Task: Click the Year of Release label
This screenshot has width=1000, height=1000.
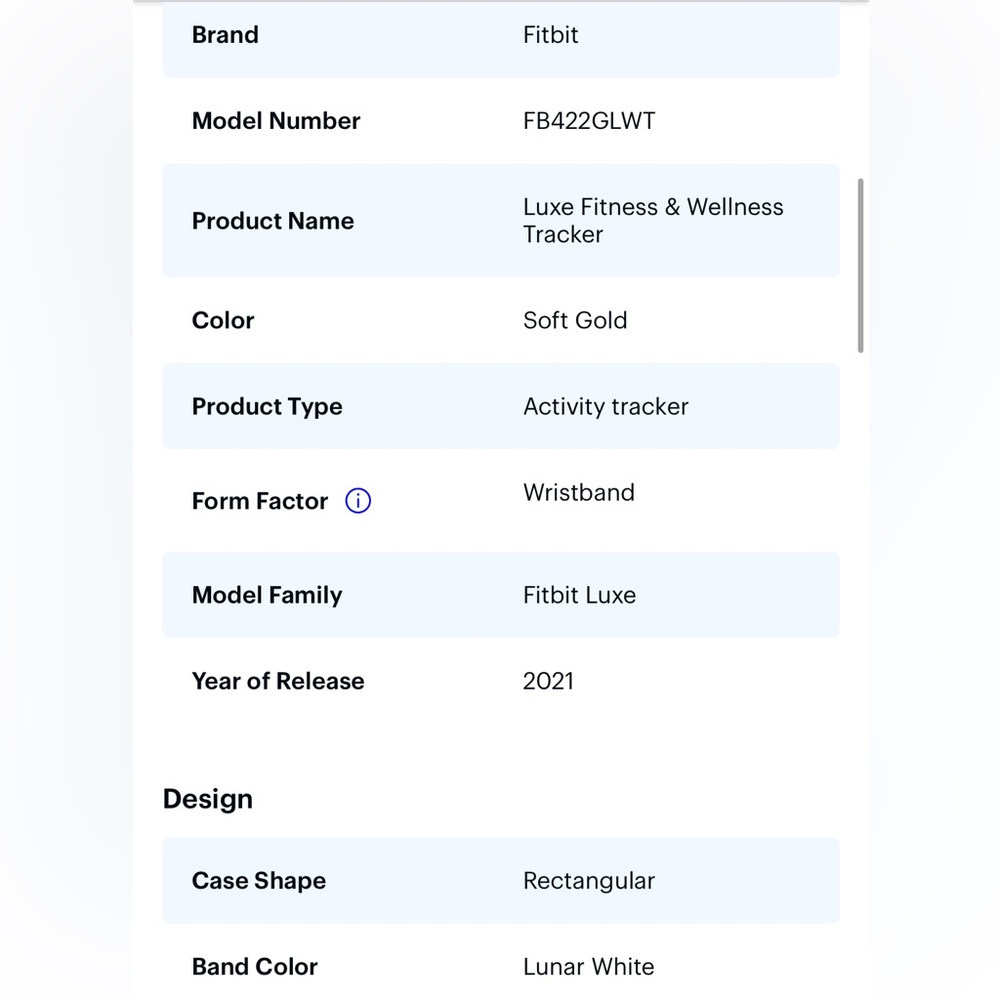Action: pyautogui.click(x=278, y=681)
